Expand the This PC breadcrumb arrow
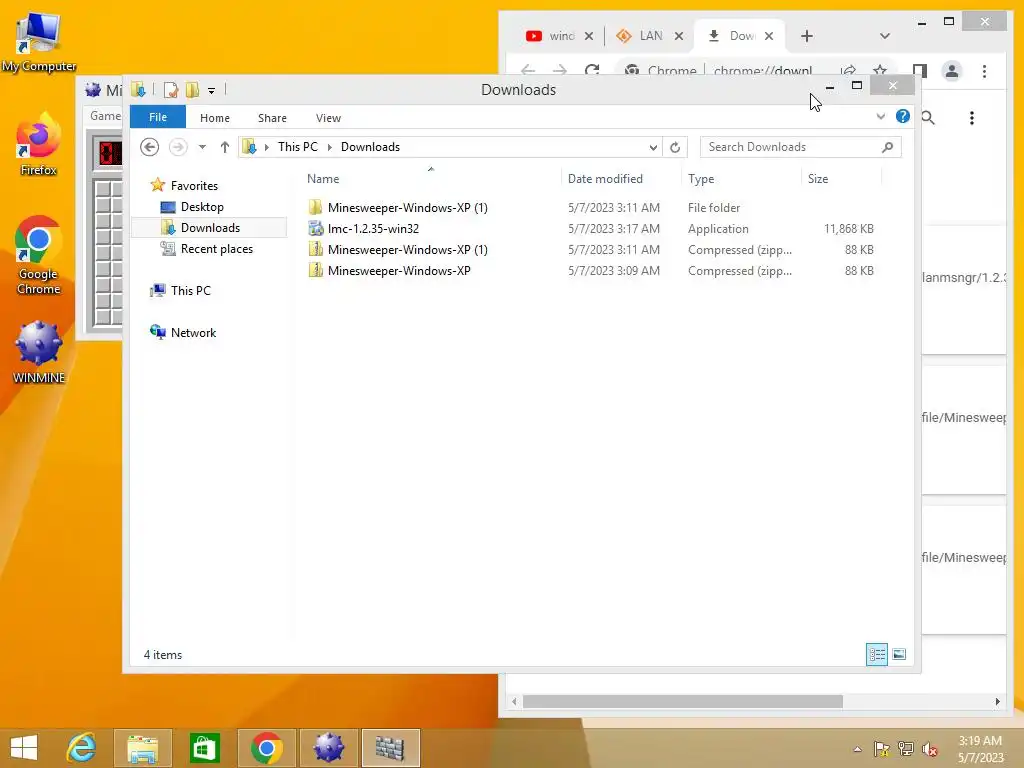 tap(330, 148)
